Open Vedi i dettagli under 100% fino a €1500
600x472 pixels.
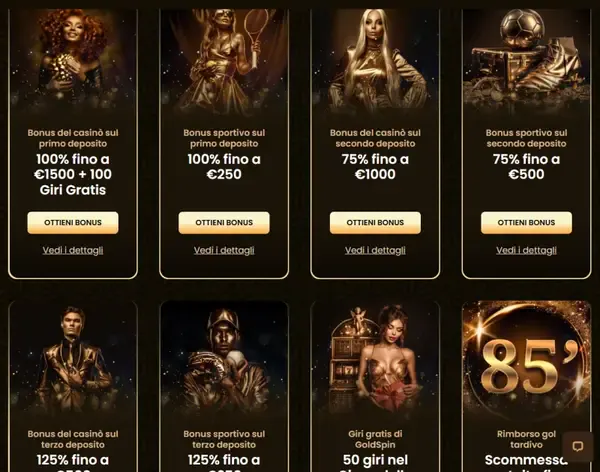coord(73,250)
